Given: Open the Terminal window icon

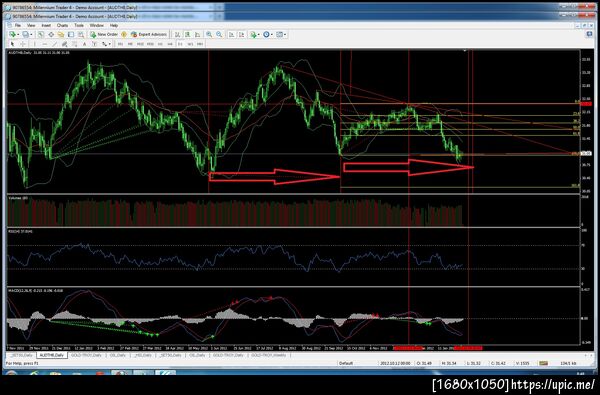Looking at the screenshot, I should click(71, 34).
